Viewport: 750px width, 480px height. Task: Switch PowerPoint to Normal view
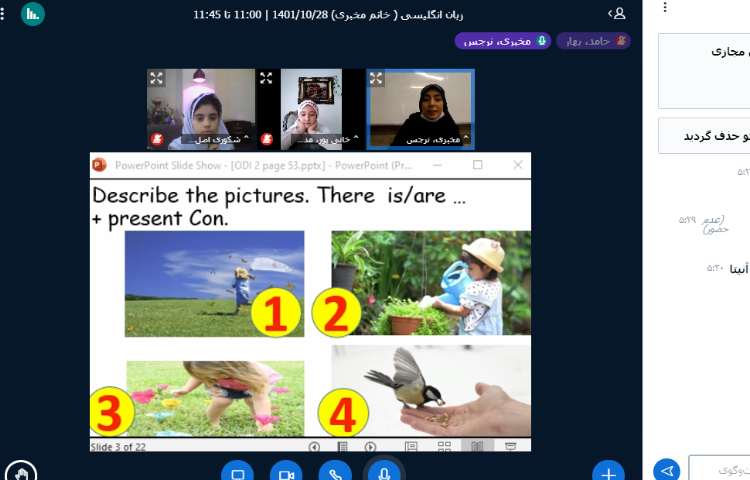pyautogui.click(x=411, y=446)
